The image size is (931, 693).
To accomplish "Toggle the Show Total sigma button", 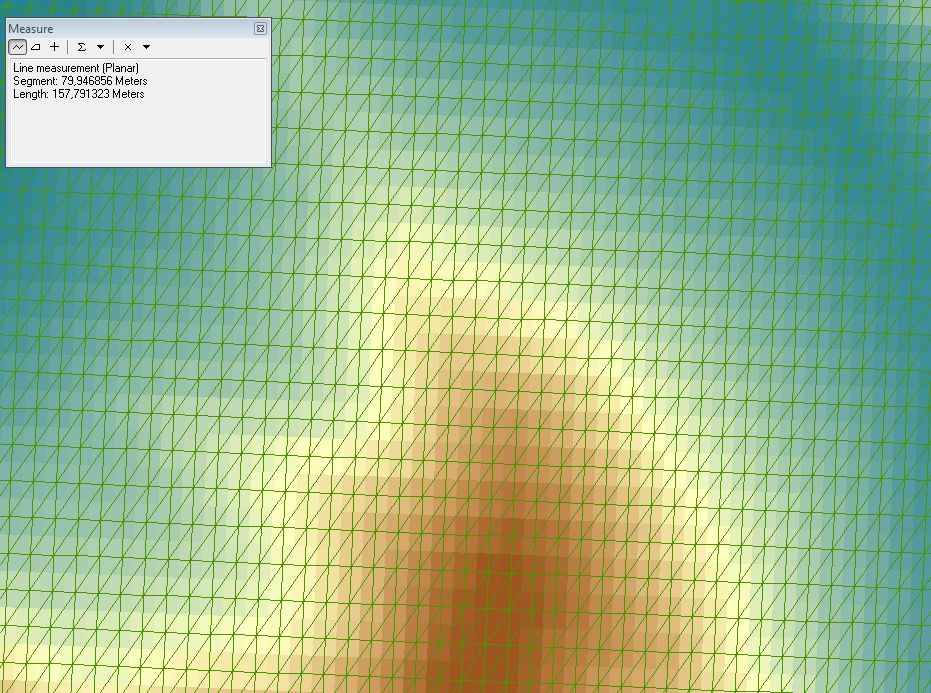I will pyautogui.click(x=82, y=47).
